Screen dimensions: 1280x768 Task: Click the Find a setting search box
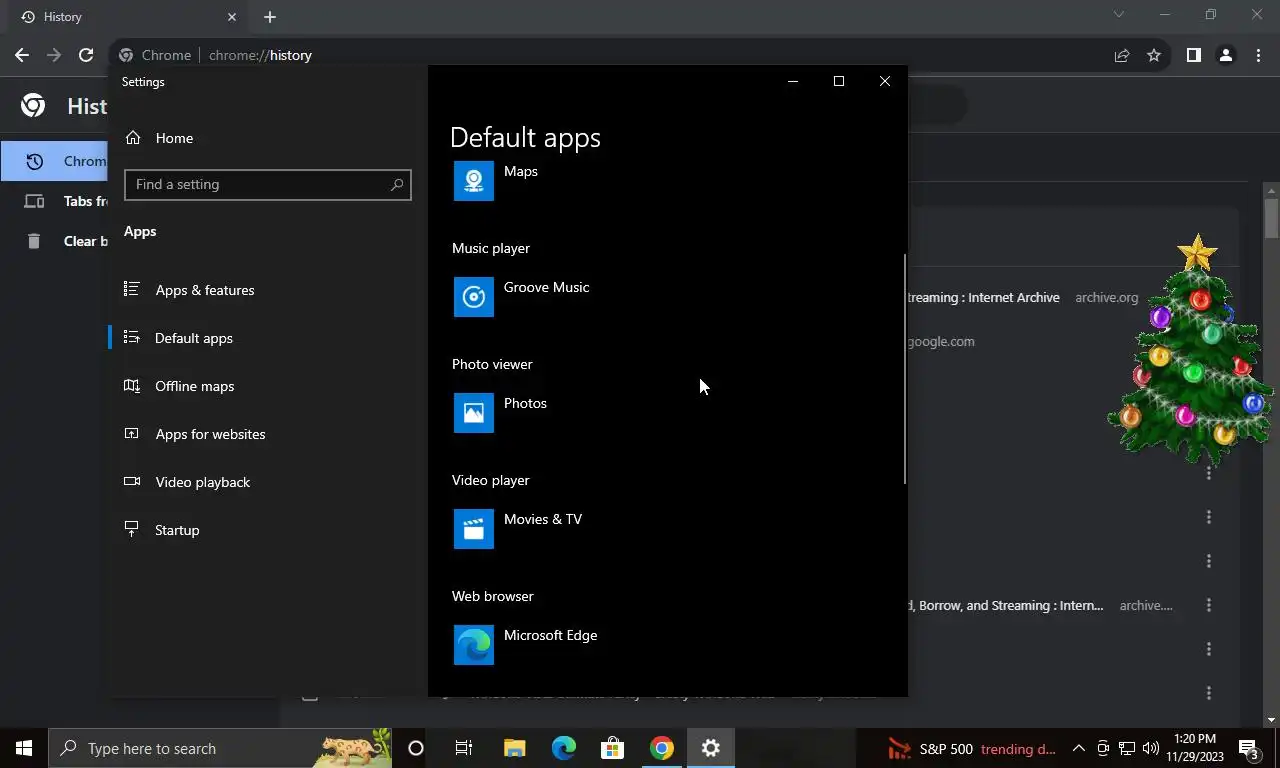pos(267,184)
